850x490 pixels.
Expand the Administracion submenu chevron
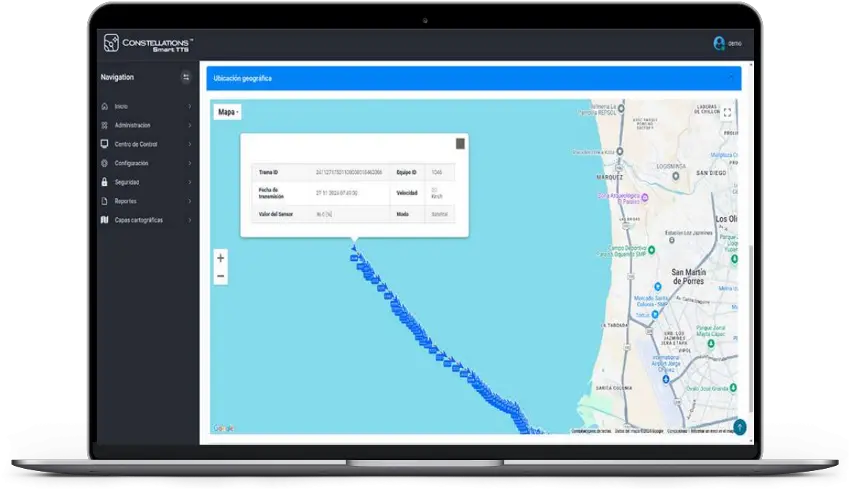pos(189,125)
